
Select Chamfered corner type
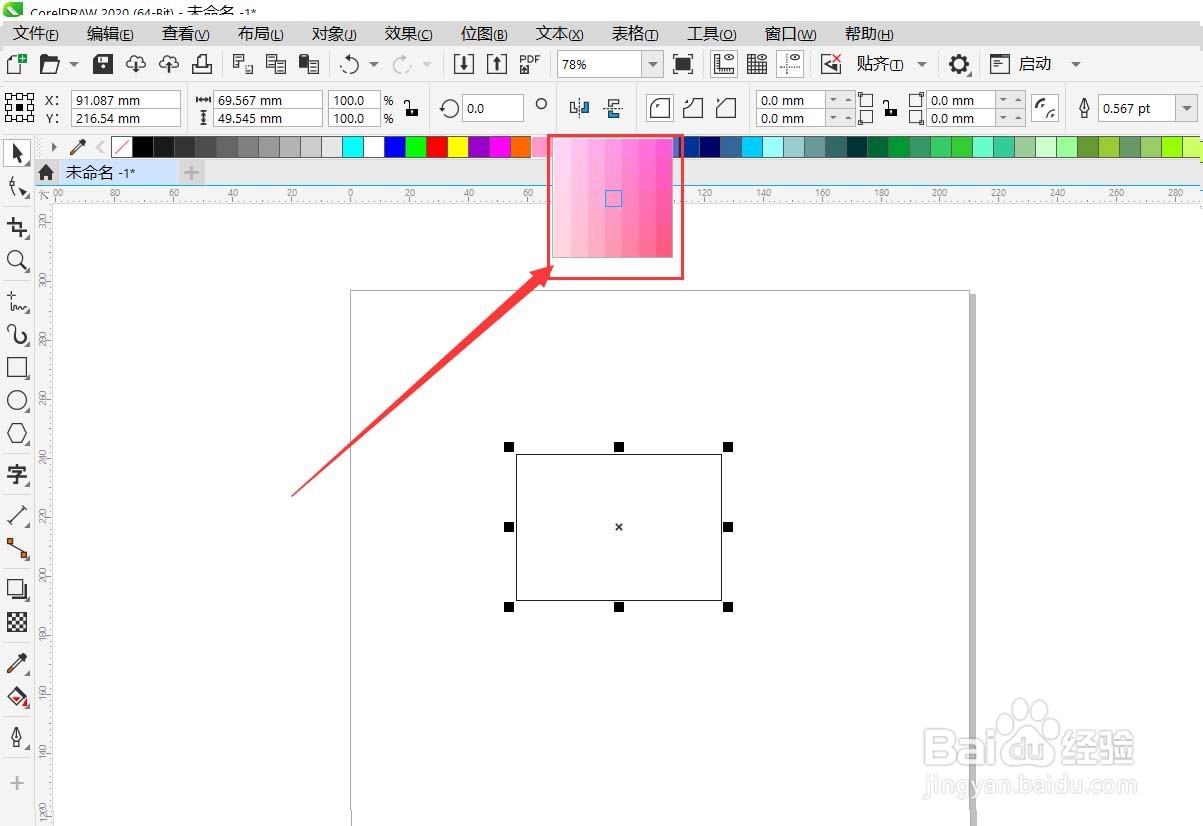[x=727, y=108]
